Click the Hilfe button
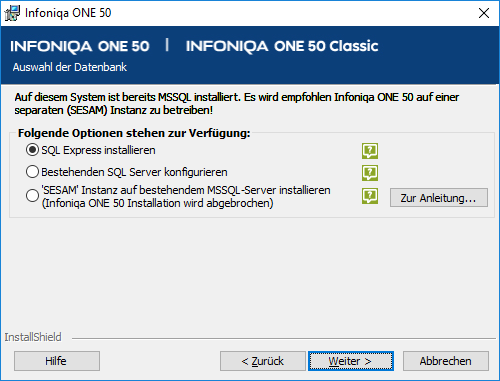The image size is (500, 381). point(57,361)
